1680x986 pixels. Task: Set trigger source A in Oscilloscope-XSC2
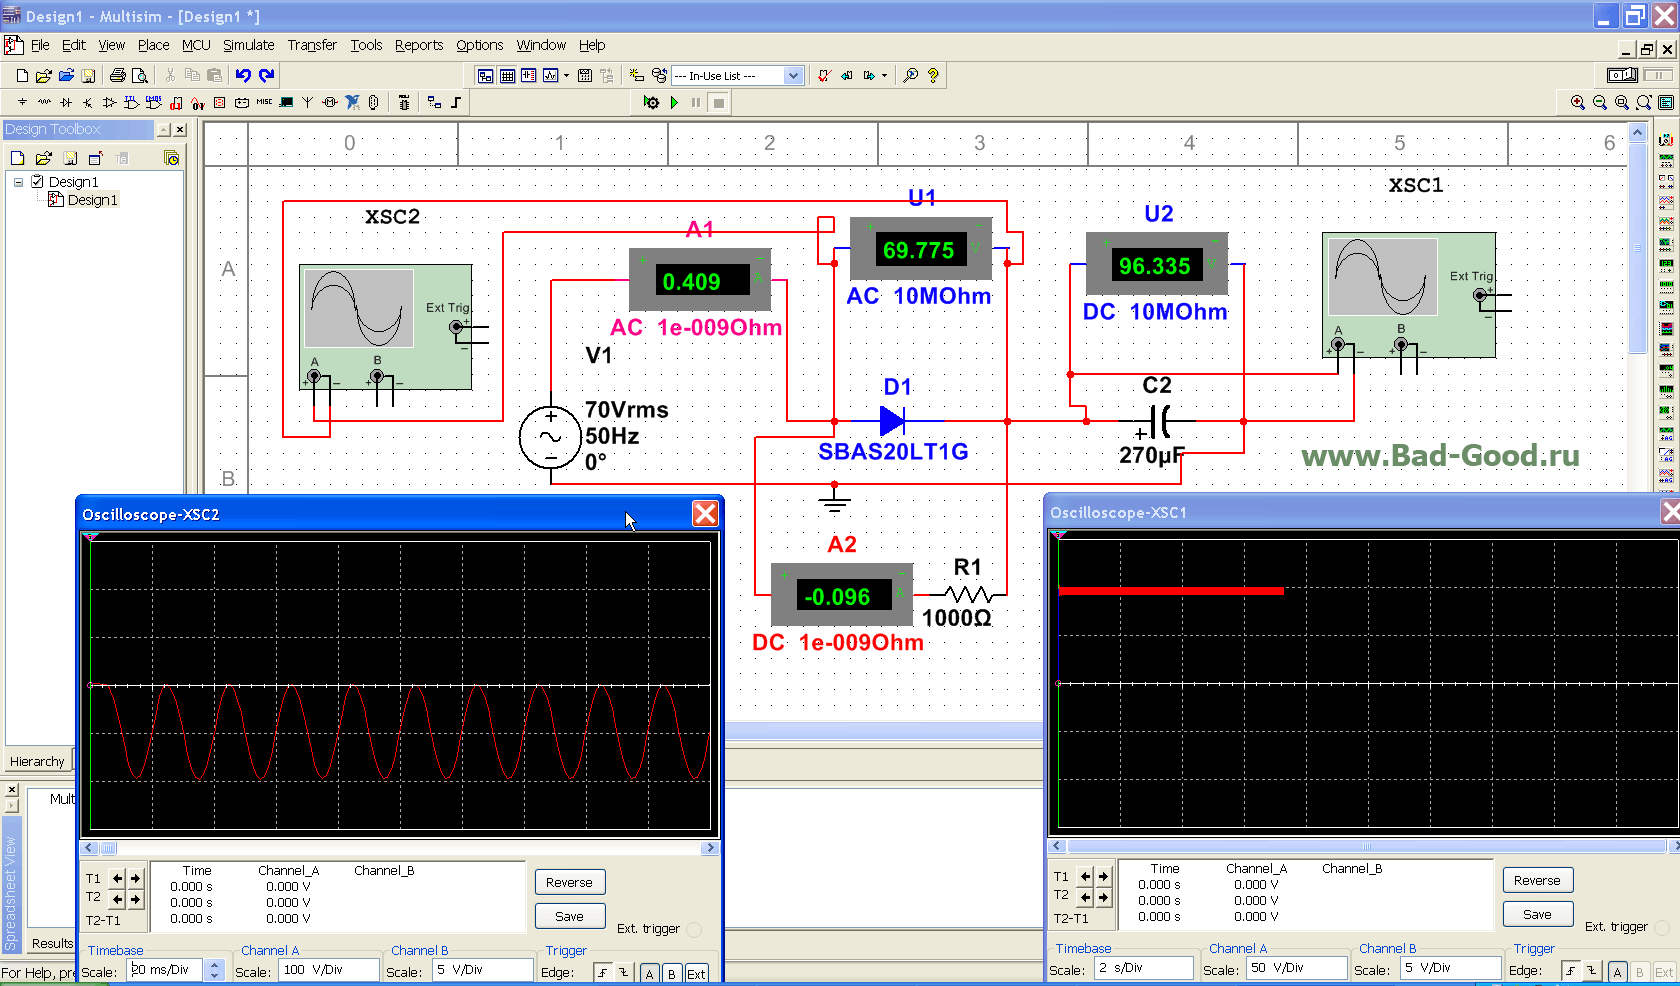pos(649,973)
